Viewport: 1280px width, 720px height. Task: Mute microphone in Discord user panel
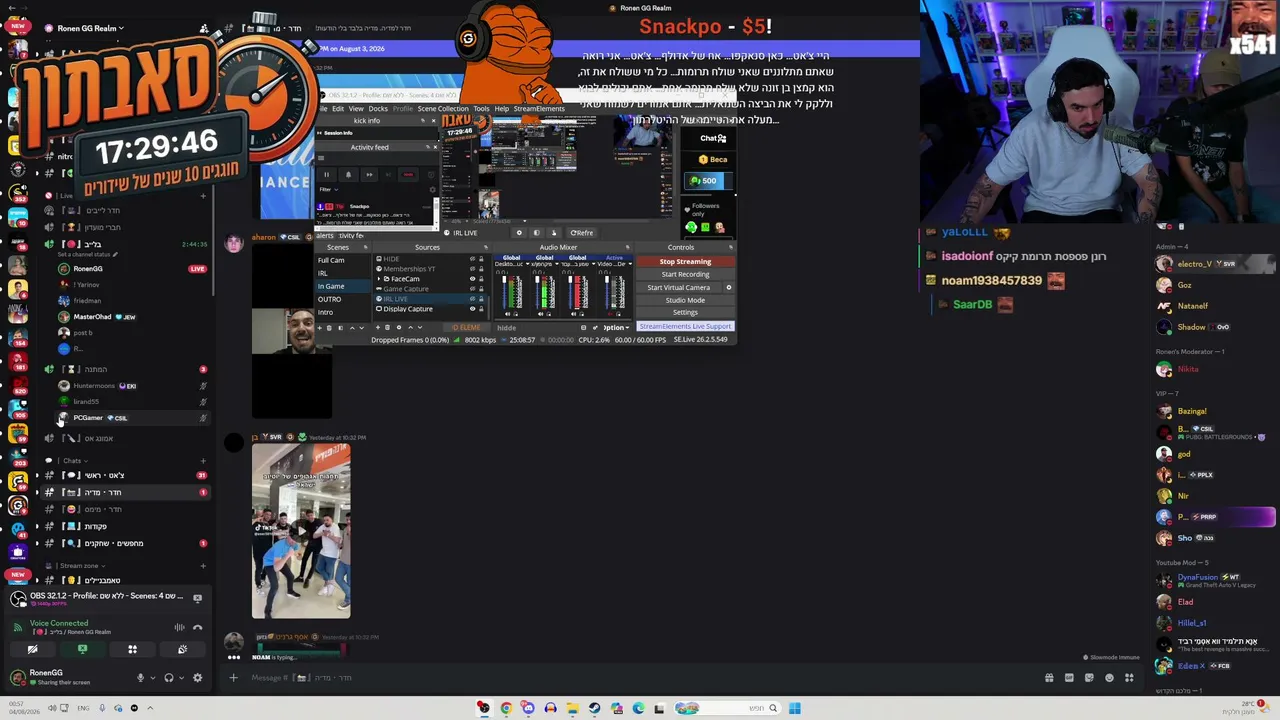click(140, 678)
